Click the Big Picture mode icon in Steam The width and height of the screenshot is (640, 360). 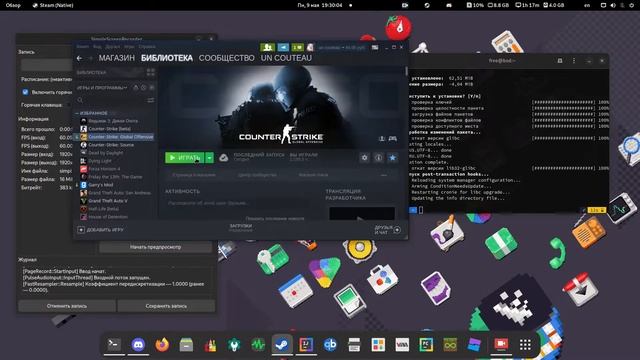[375, 47]
